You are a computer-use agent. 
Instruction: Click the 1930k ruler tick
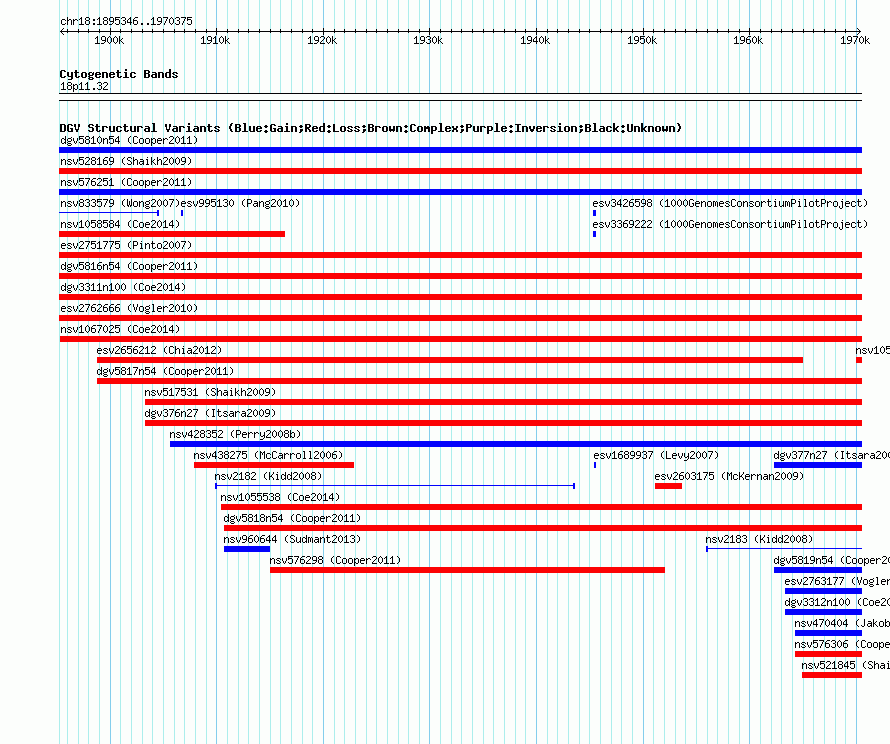click(x=429, y=40)
